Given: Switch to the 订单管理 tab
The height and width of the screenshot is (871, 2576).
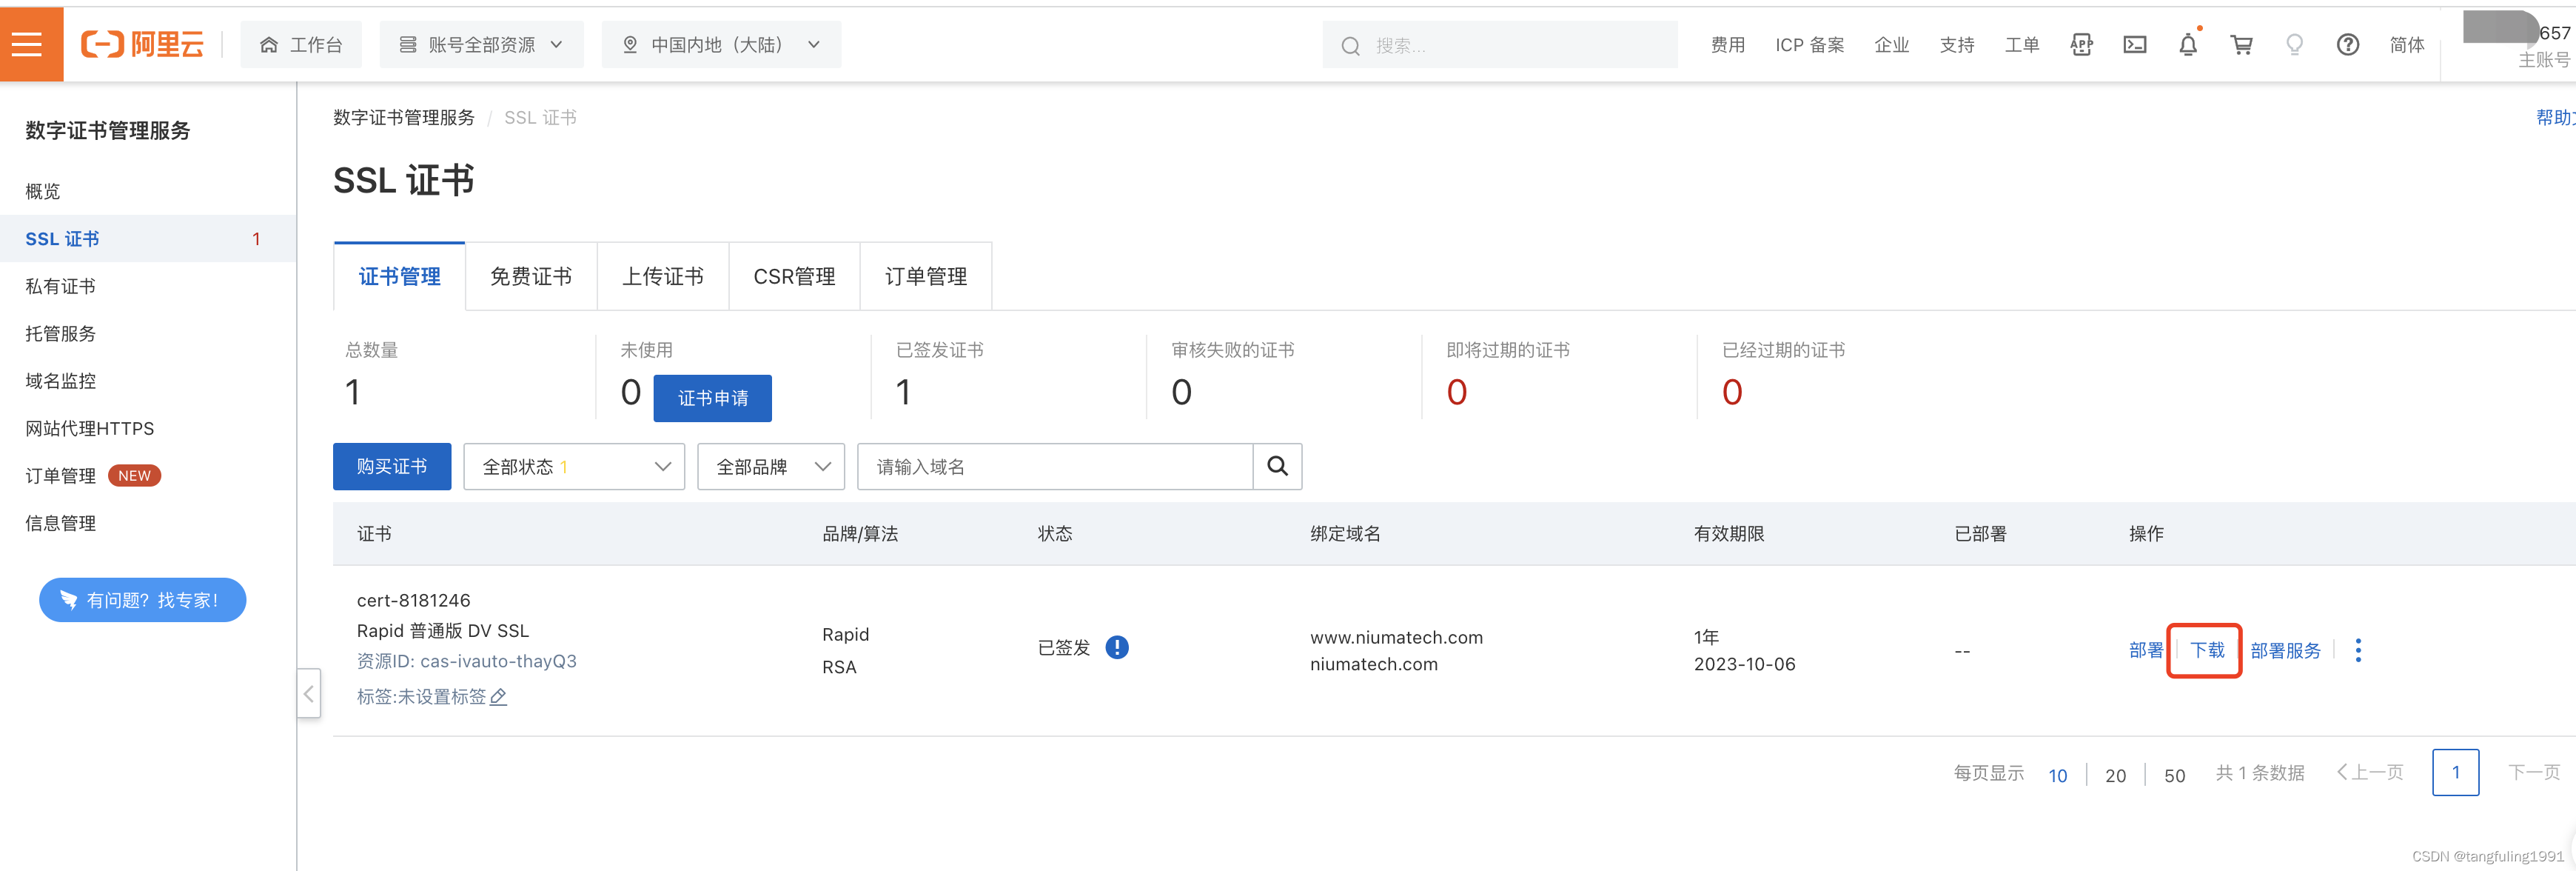Looking at the screenshot, I should click(x=926, y=276).
